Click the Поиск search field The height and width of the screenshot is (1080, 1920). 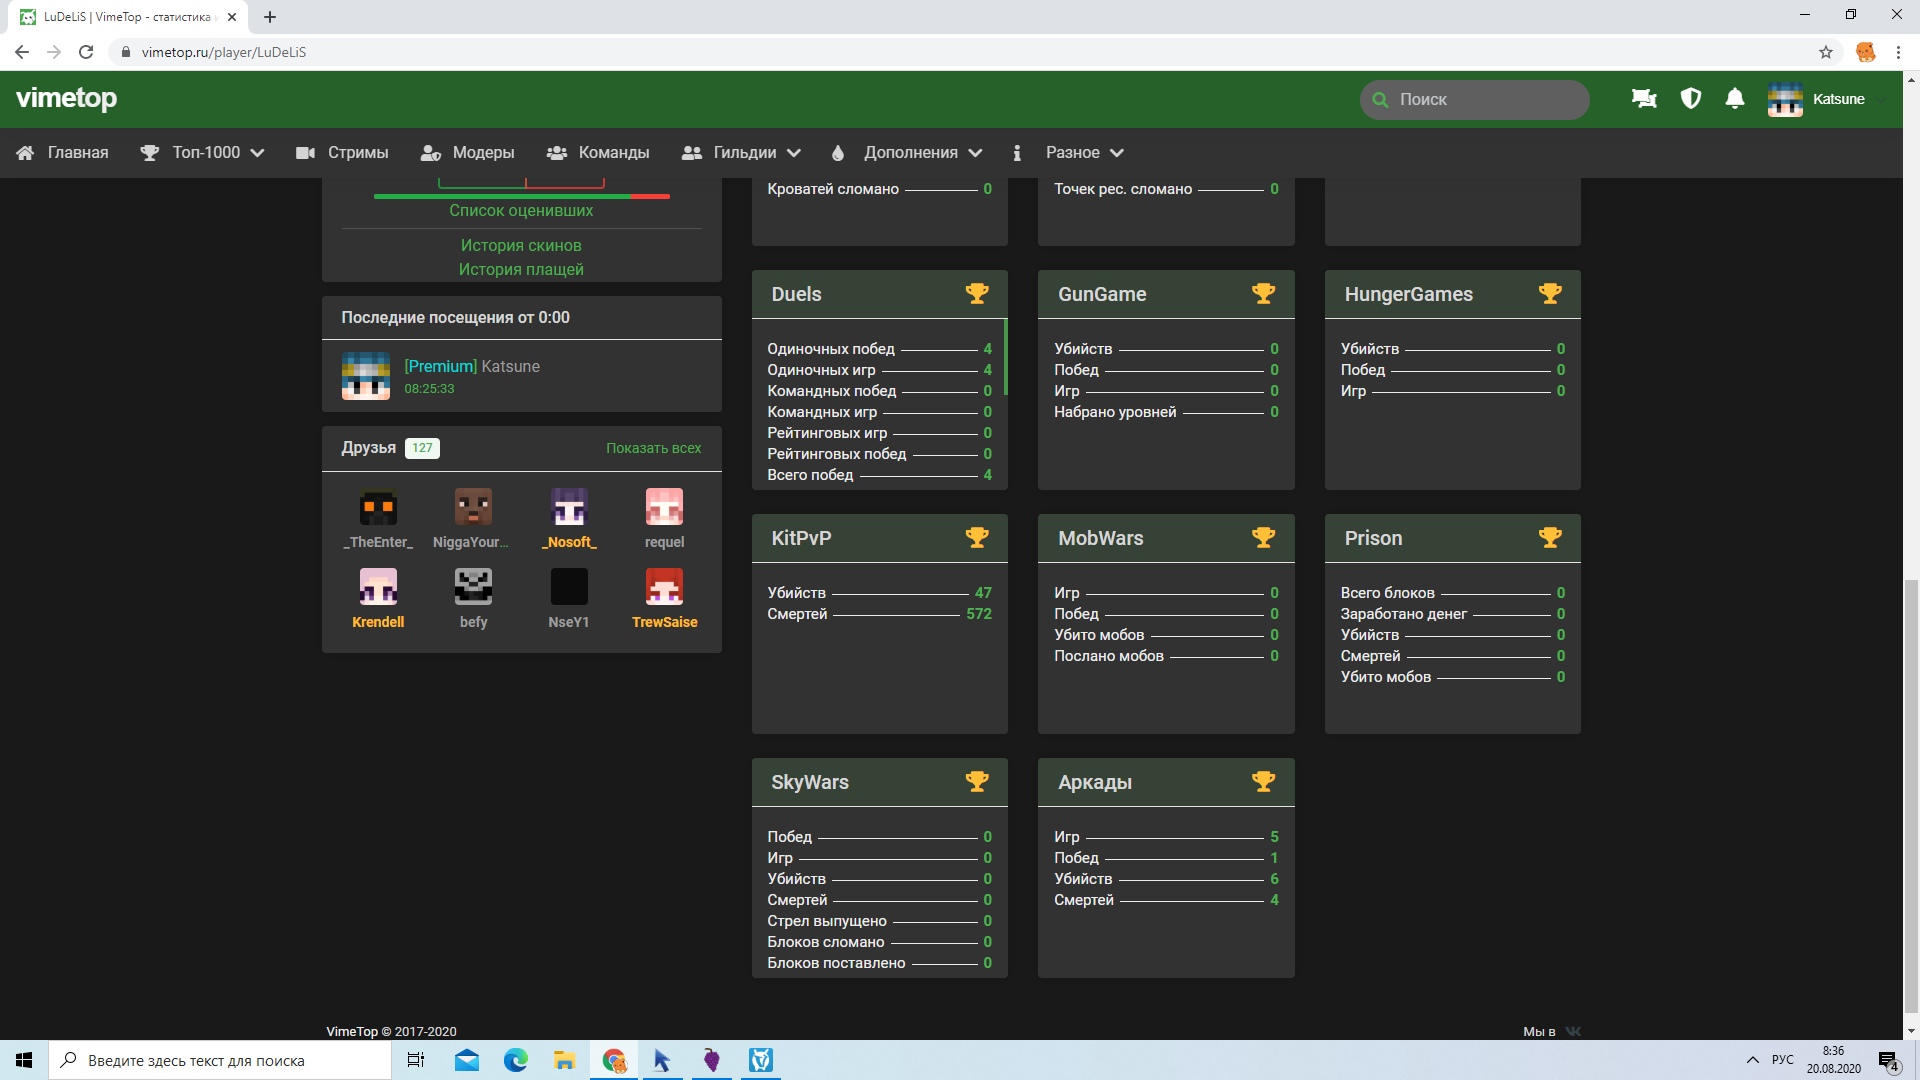pyautogui.click(x=1474, y=99)
